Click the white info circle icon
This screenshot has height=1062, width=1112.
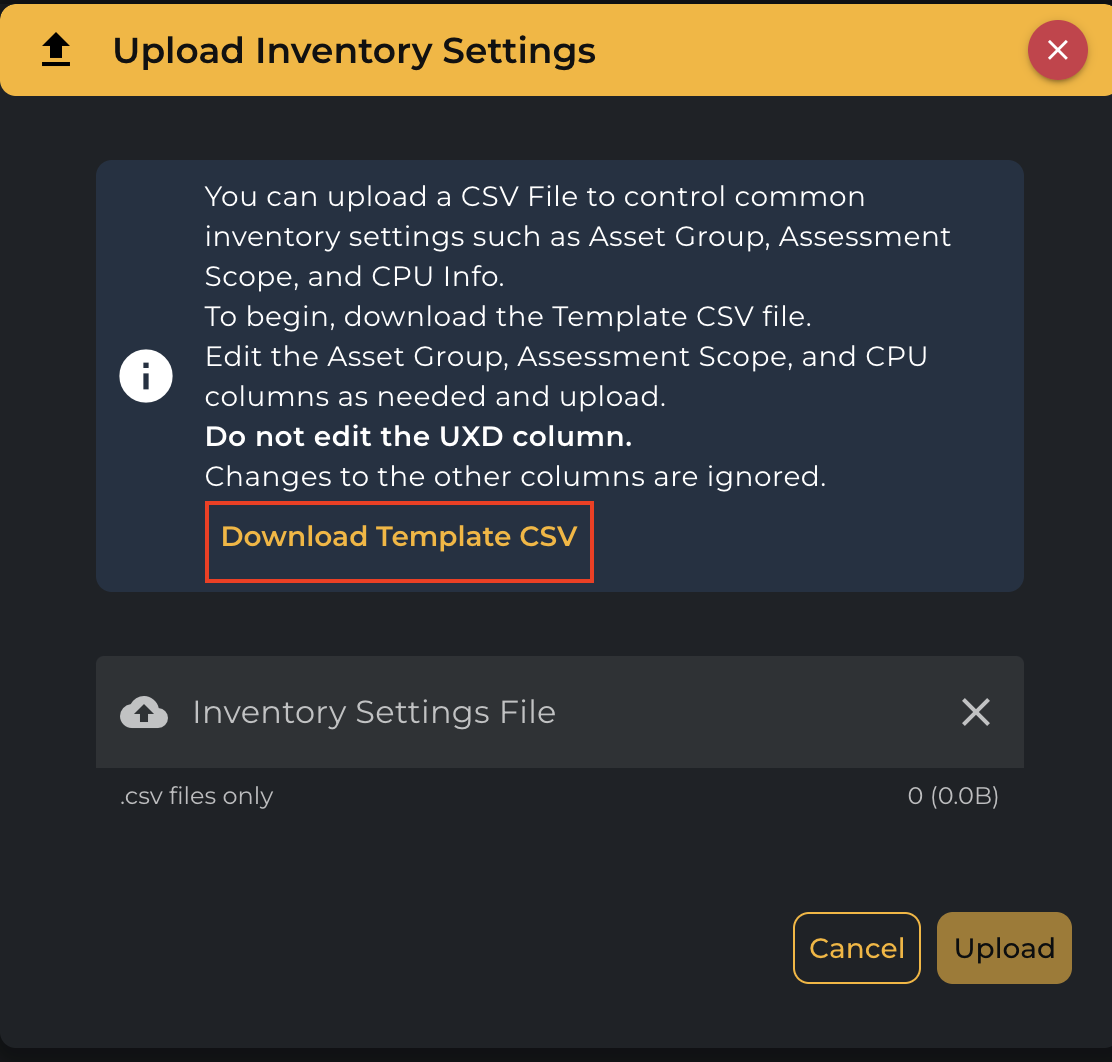(146, 377)
